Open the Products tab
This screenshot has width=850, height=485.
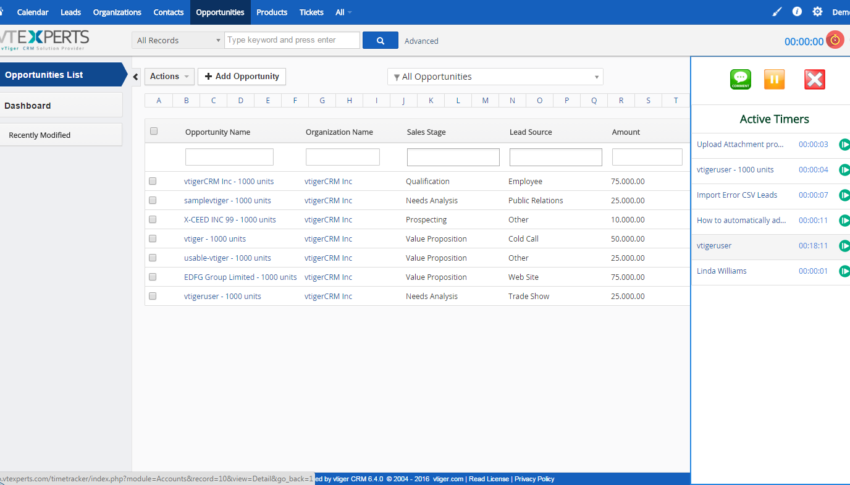(x=272, y=12)
